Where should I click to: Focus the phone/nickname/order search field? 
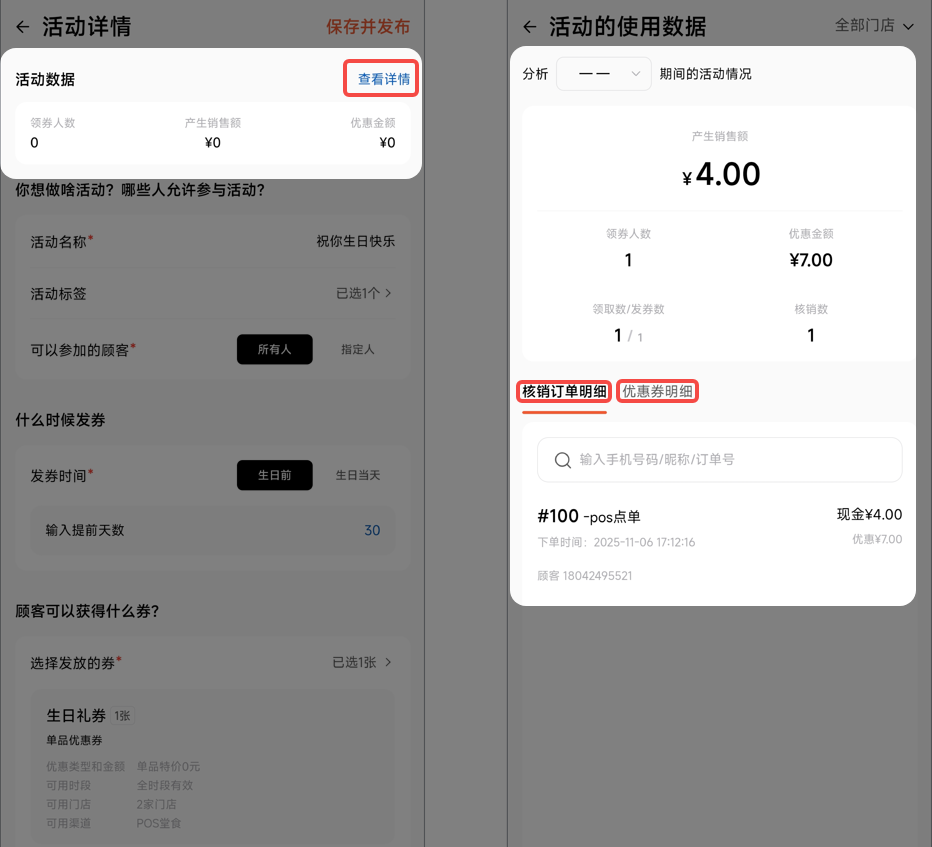[x=720, y=460]
